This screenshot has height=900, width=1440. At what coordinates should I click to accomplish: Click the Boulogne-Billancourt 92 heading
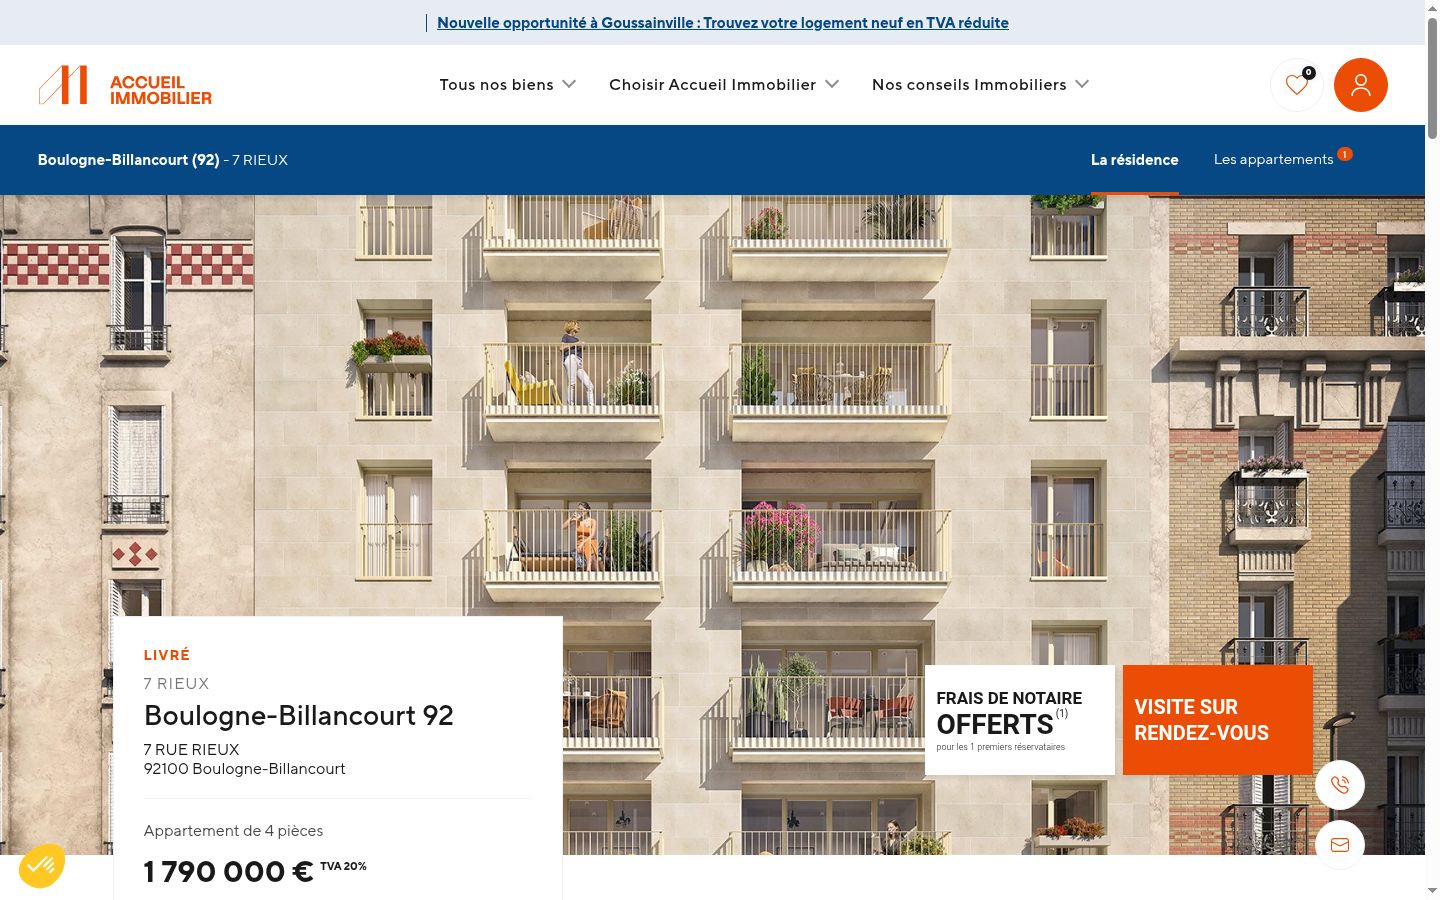[299, 716]
